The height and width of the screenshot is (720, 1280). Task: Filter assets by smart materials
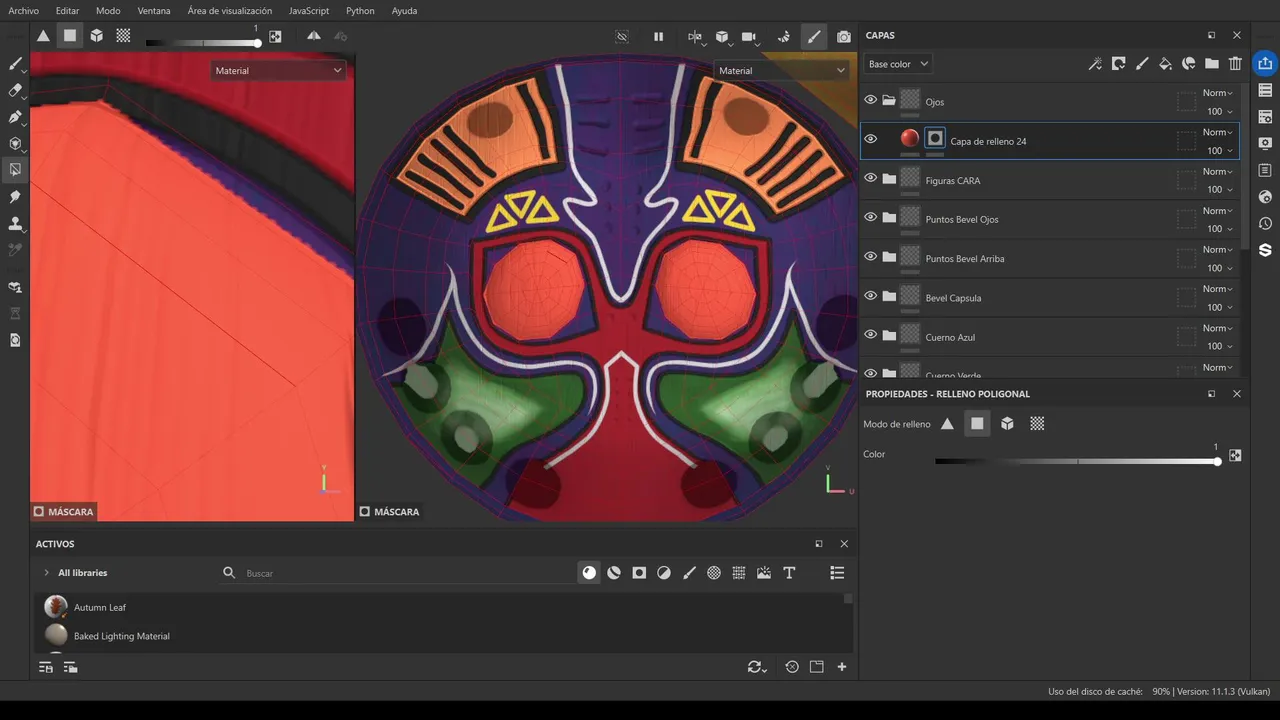click(614, 573)
